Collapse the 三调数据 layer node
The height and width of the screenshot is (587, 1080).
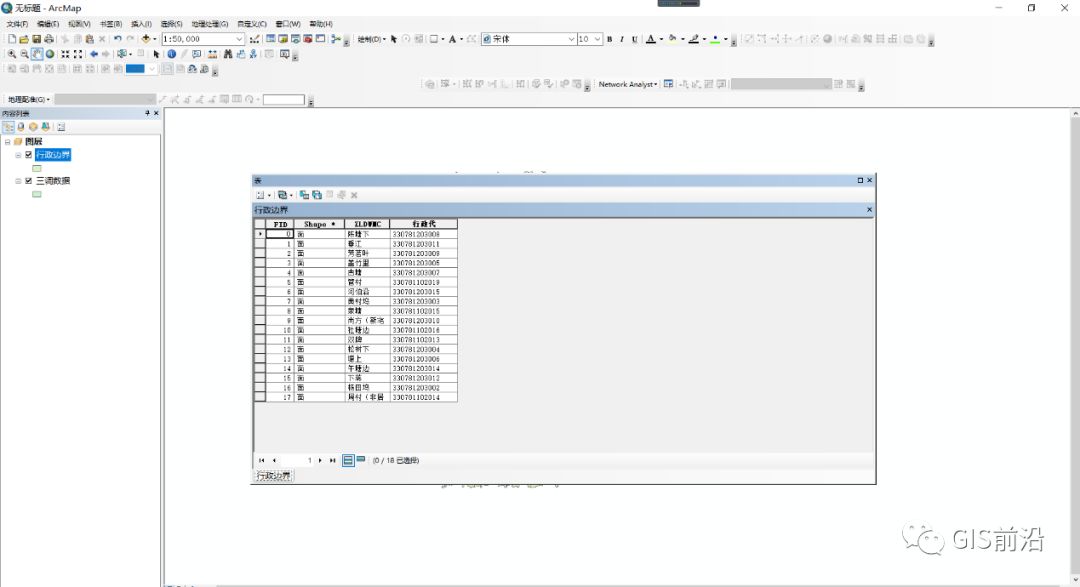pyautogui.click(x=19, y=181)
